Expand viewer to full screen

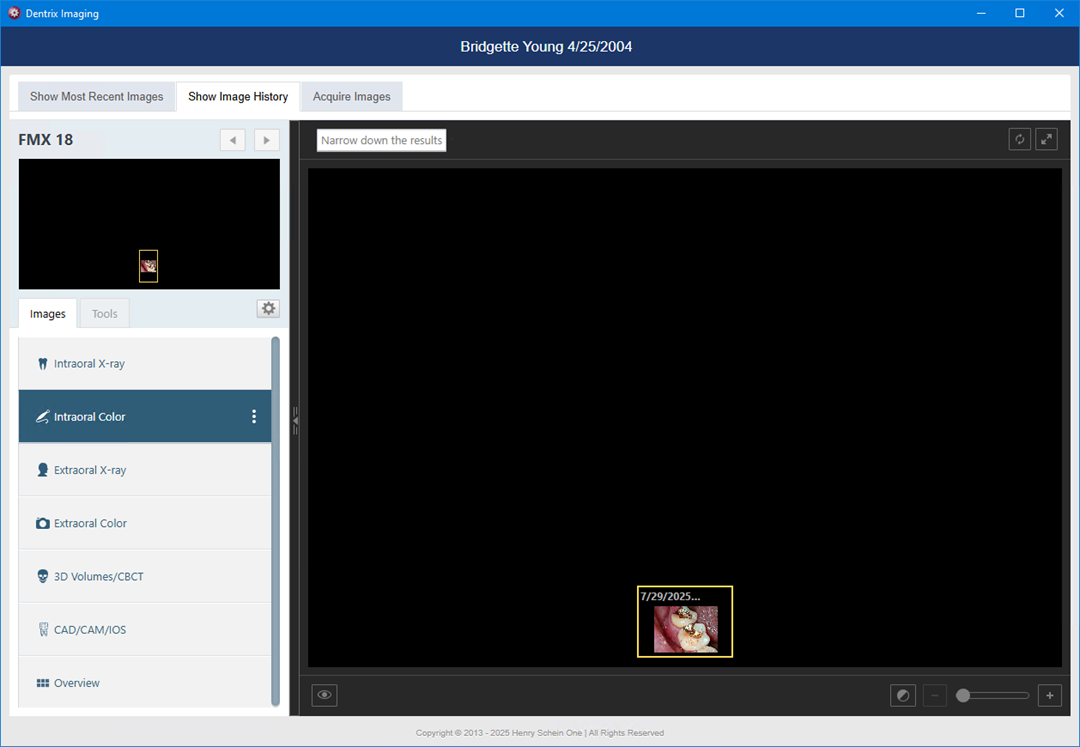[x=1046, y=139]
